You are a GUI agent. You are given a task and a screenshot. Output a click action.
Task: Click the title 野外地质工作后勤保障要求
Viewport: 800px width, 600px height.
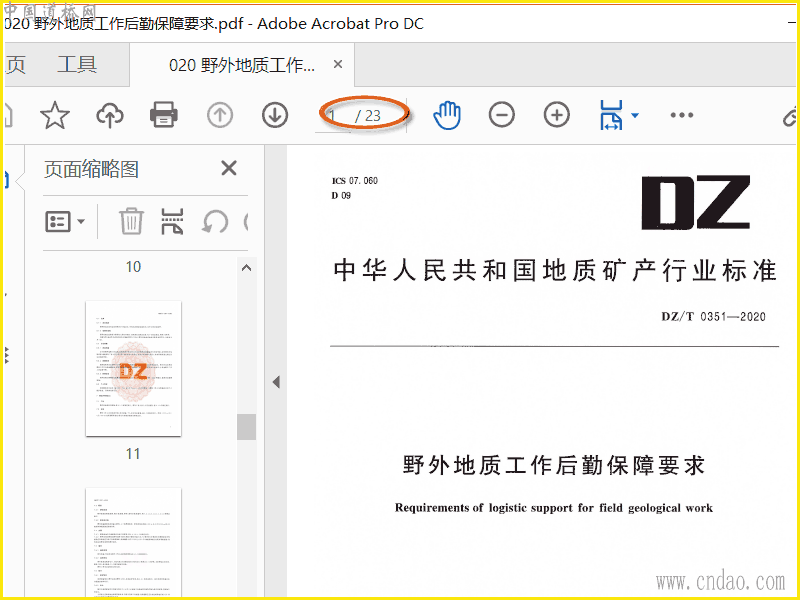[x=554, y=465]
